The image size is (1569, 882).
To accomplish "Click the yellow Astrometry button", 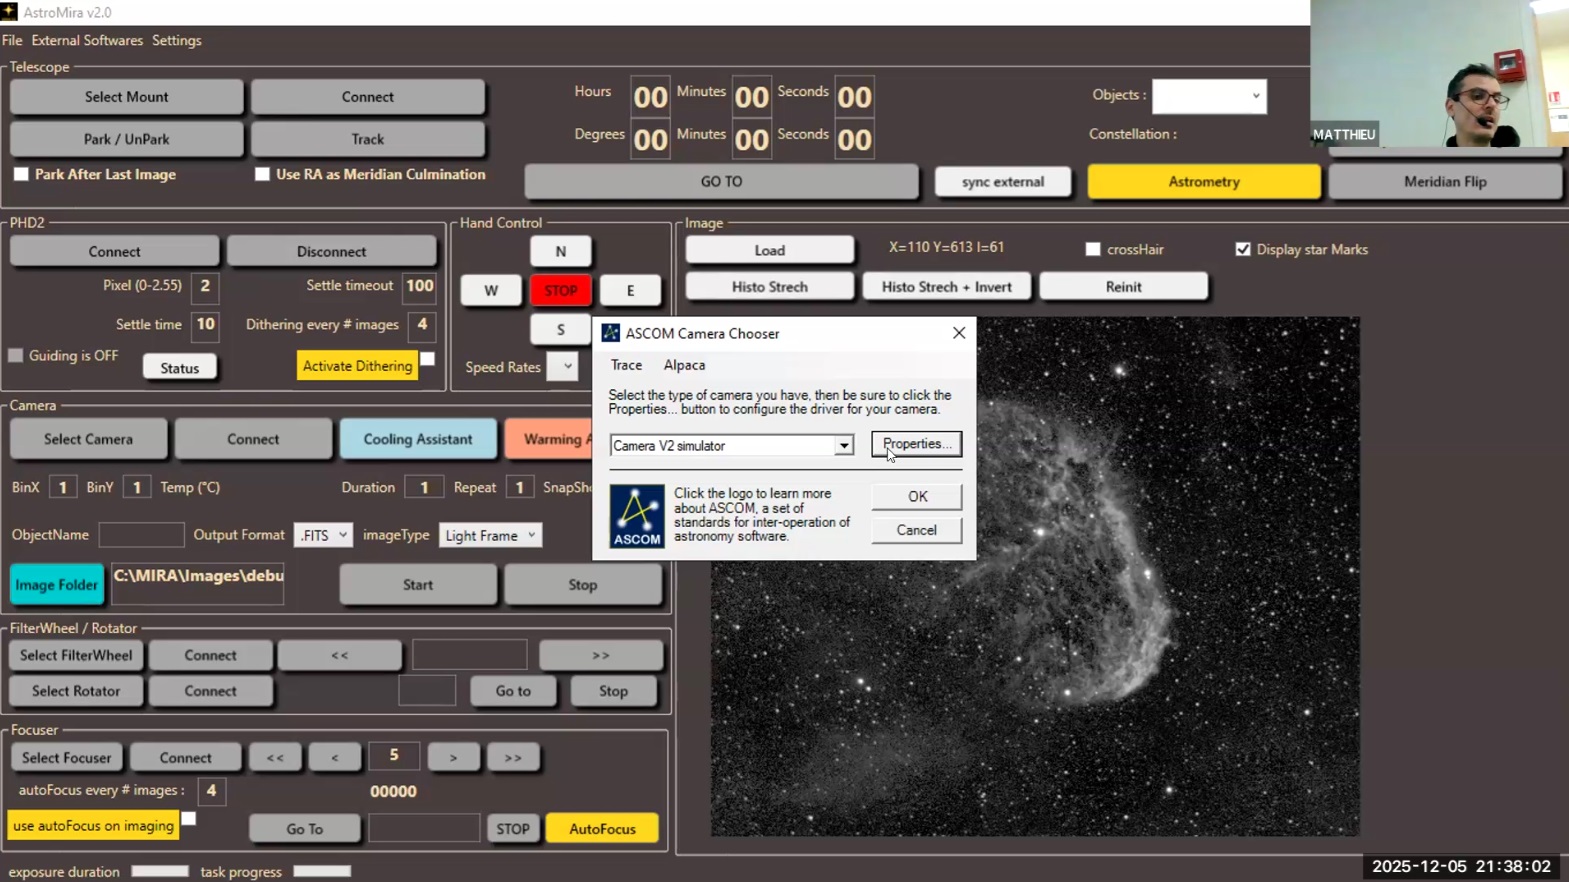I will click(x=1203, y=181).
